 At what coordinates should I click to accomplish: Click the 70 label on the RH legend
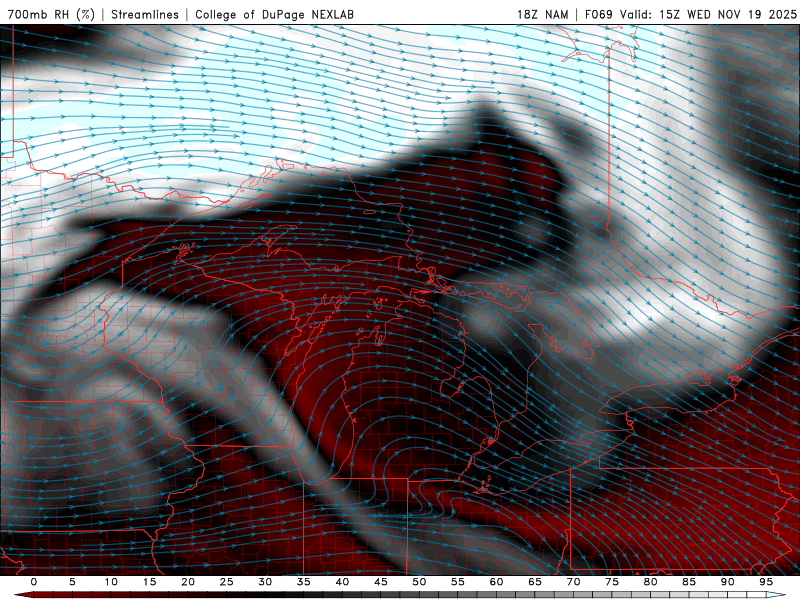(x=573, y=582)
